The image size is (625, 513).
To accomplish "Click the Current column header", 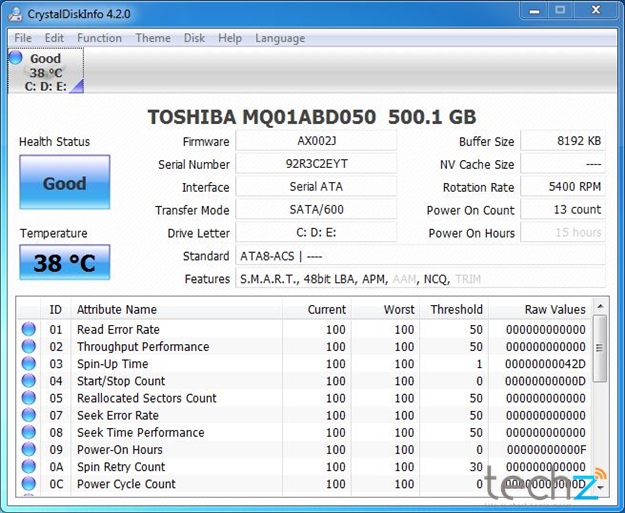I will [316, 309].
